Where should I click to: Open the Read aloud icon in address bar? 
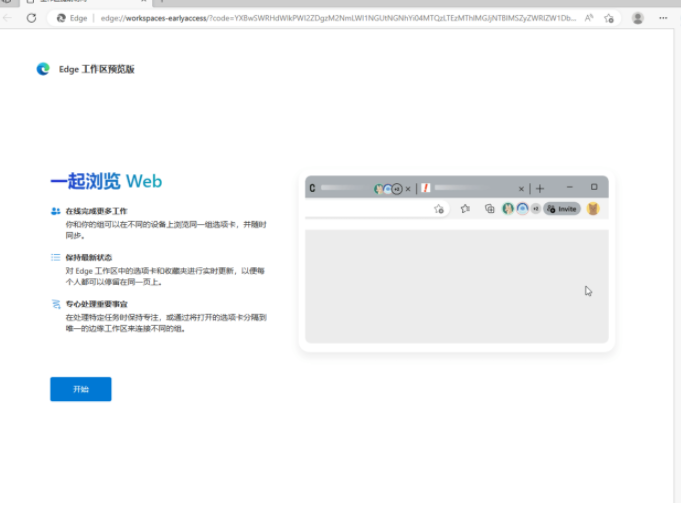click(588, 18)
